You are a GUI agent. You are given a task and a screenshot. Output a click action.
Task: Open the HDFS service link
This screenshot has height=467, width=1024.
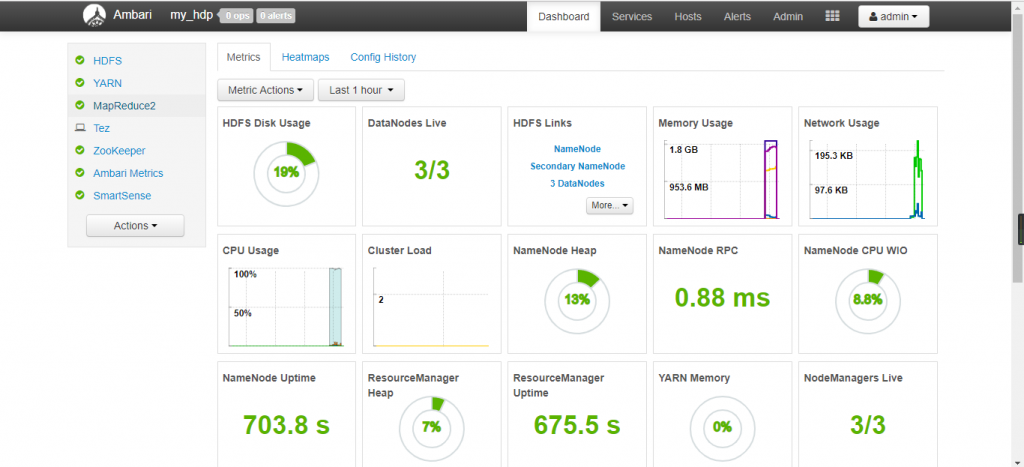pyautogui.click(x=108, y=61)
